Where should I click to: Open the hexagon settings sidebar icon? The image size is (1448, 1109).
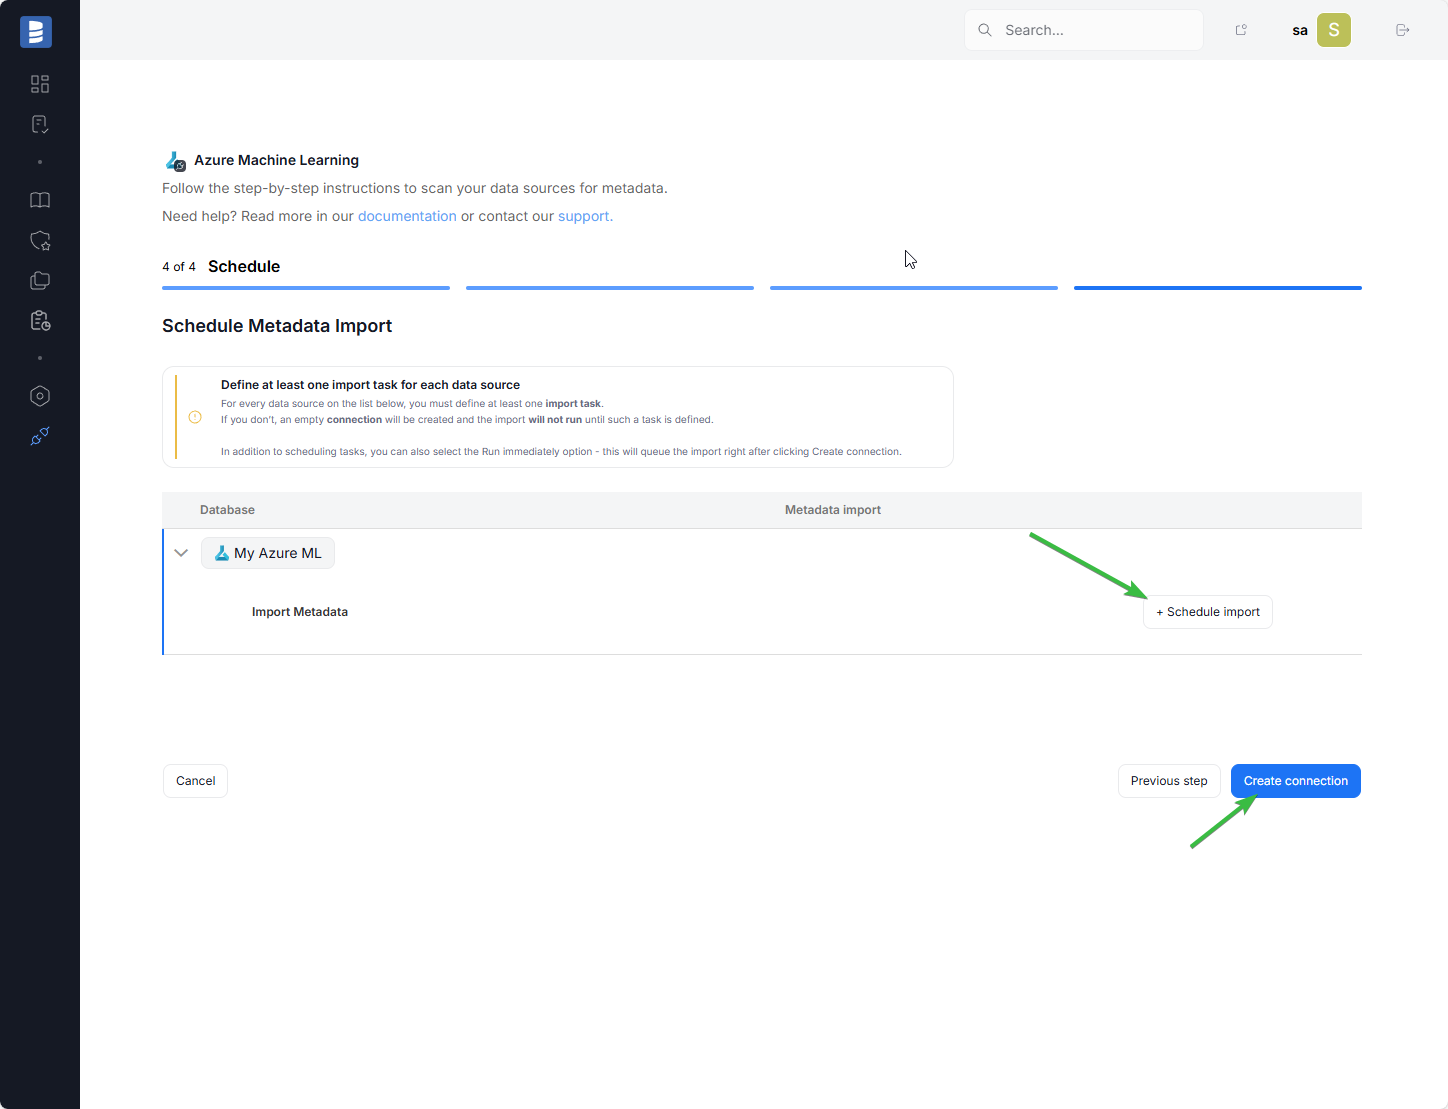tap(40, 396)
